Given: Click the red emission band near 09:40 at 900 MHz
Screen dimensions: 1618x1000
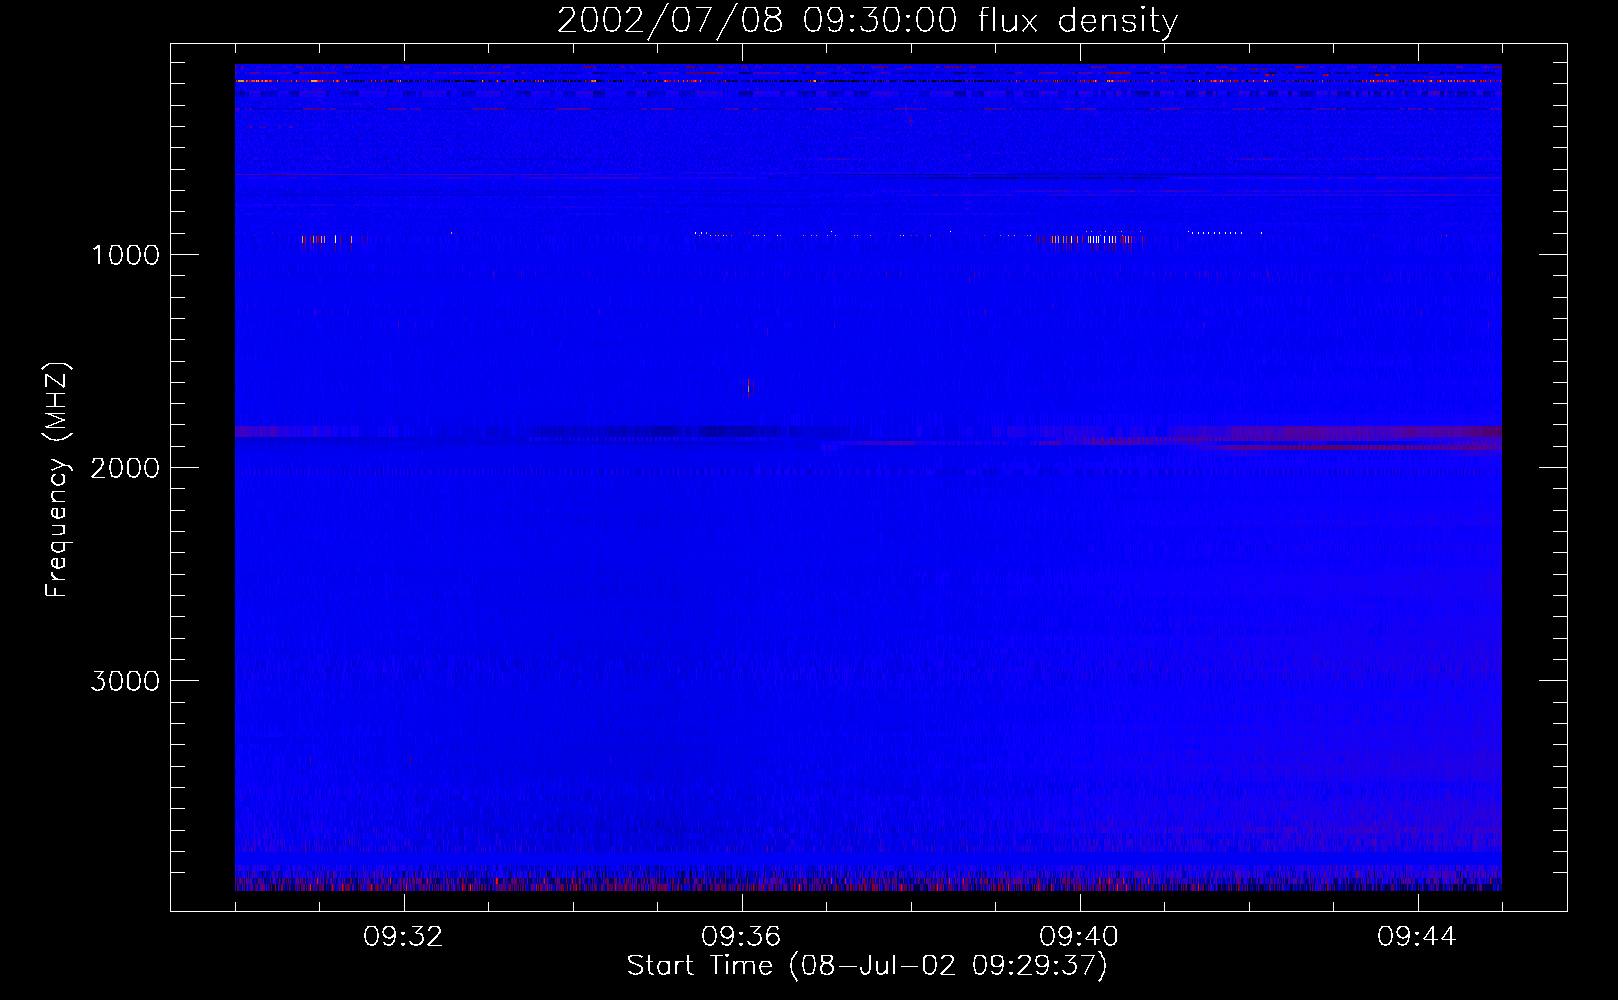Looking at the screenshot, I should [1090, 239].
